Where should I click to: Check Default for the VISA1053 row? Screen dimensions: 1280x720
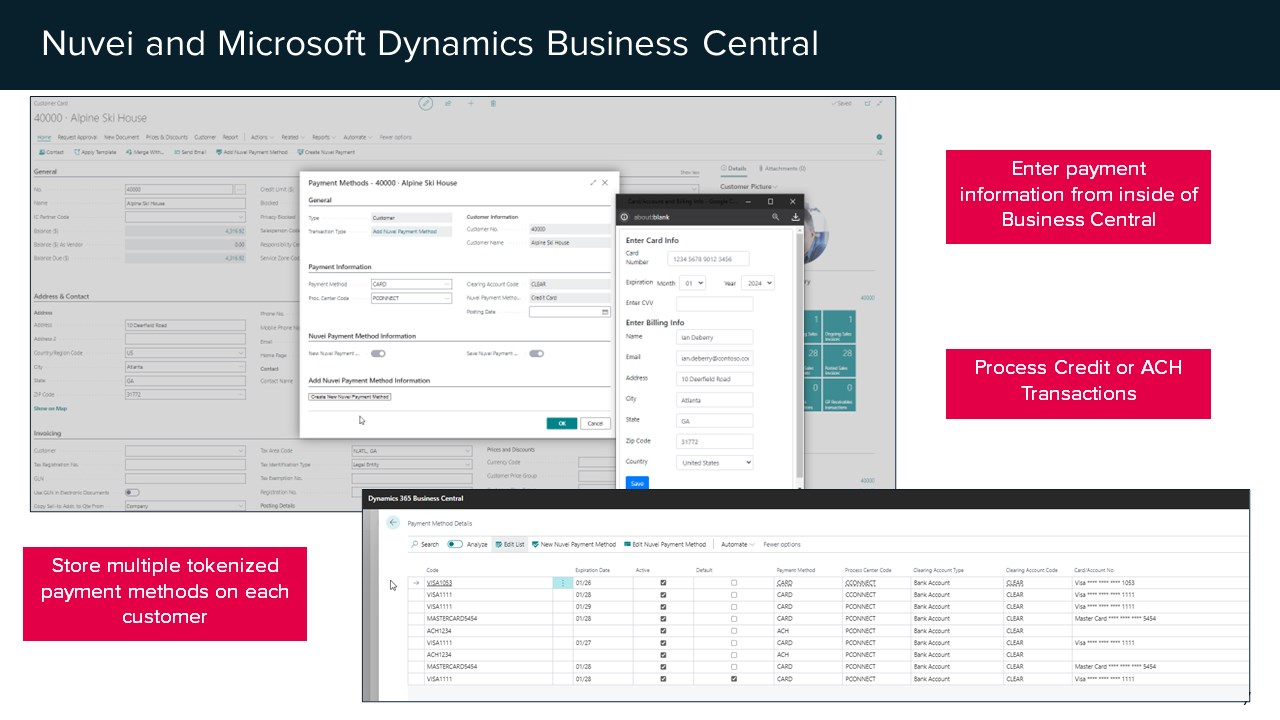[x=734, y=583]
